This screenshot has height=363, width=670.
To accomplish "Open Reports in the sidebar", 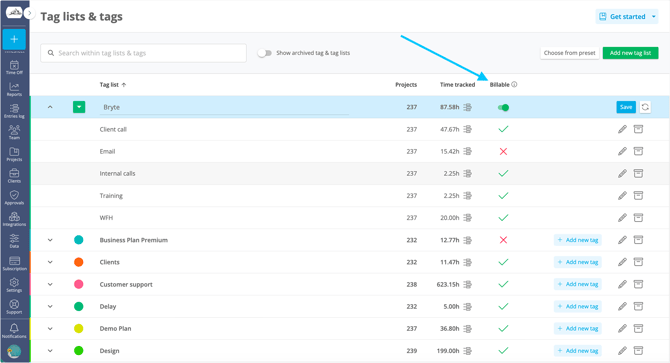I will (x=14, y=89).
